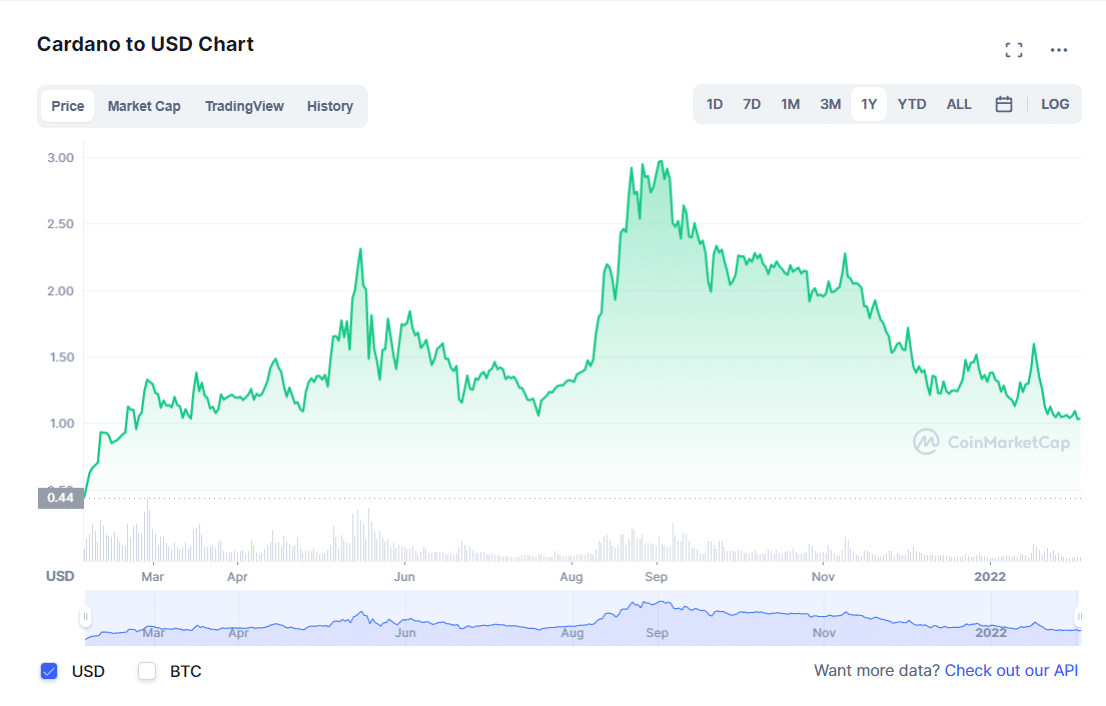Image resolution: width=1106 pixels, height=706 pixels.
Task: Click the Sep label on main time axis
Action: (x=656, y=577)
